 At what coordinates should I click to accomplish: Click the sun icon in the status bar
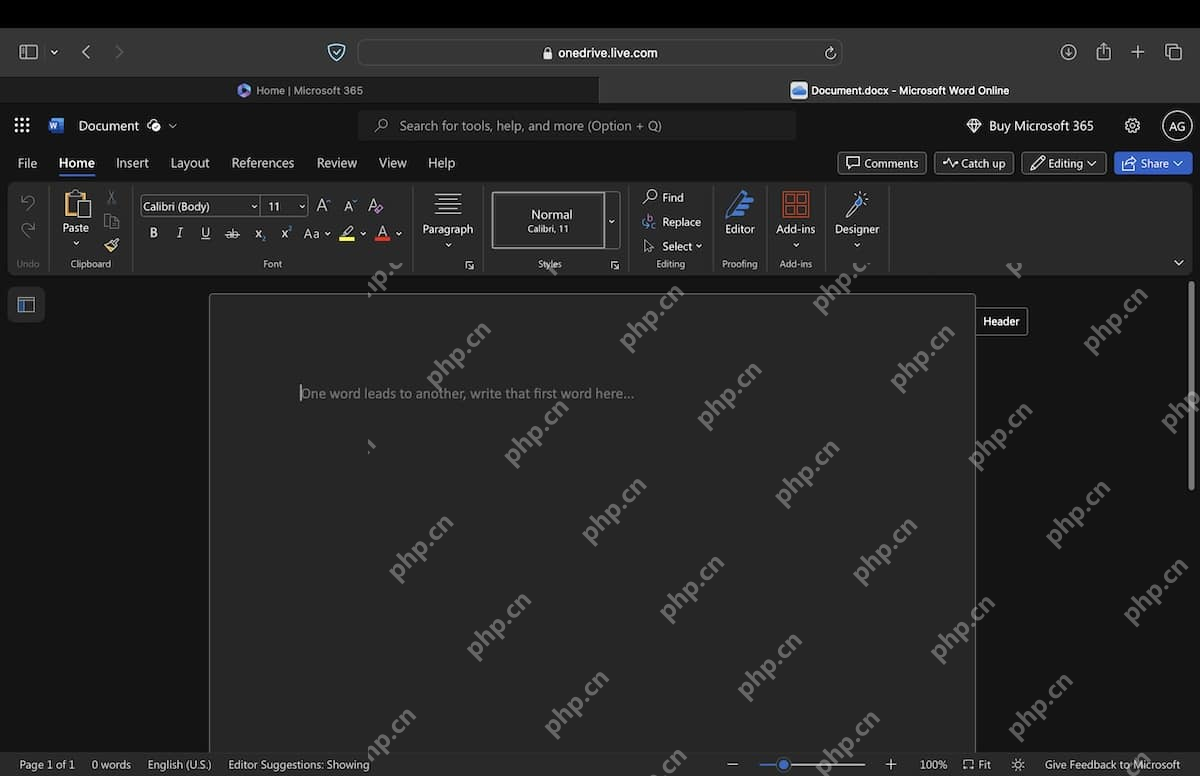(x=1018, y=764)
